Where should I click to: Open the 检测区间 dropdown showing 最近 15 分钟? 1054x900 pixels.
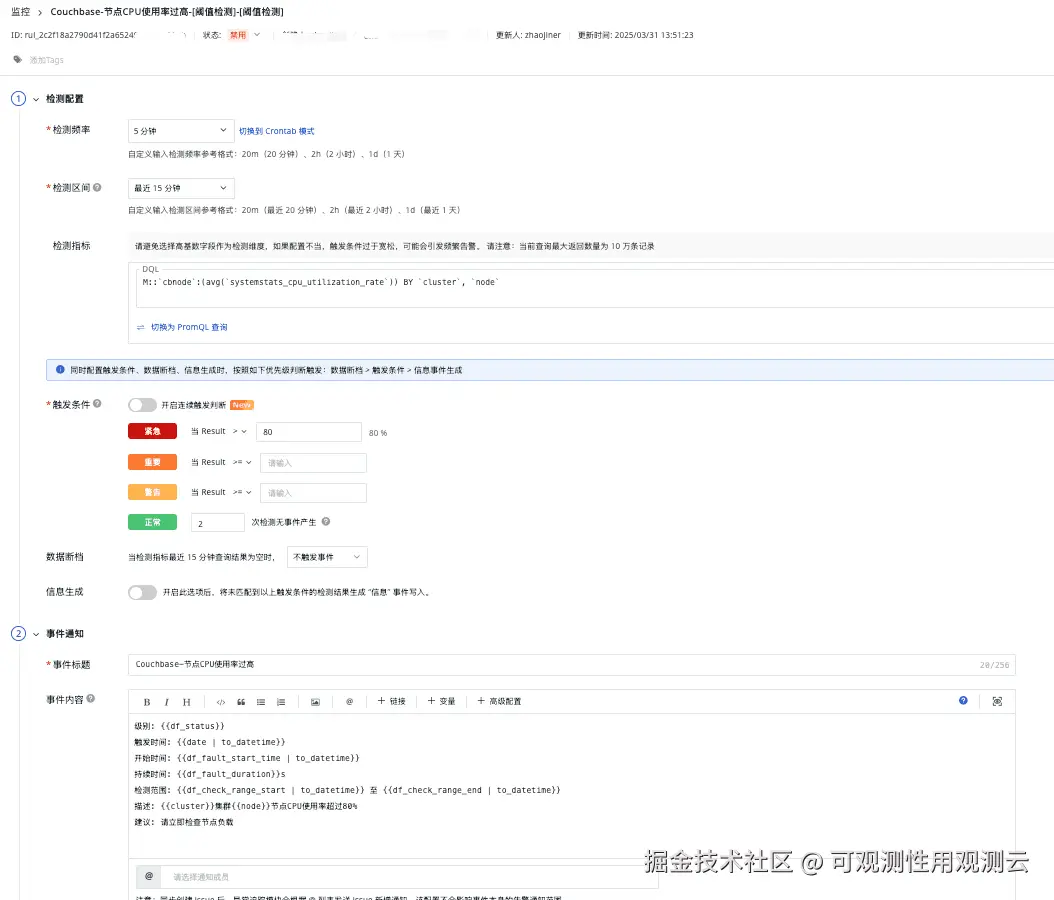click(181, 188)
